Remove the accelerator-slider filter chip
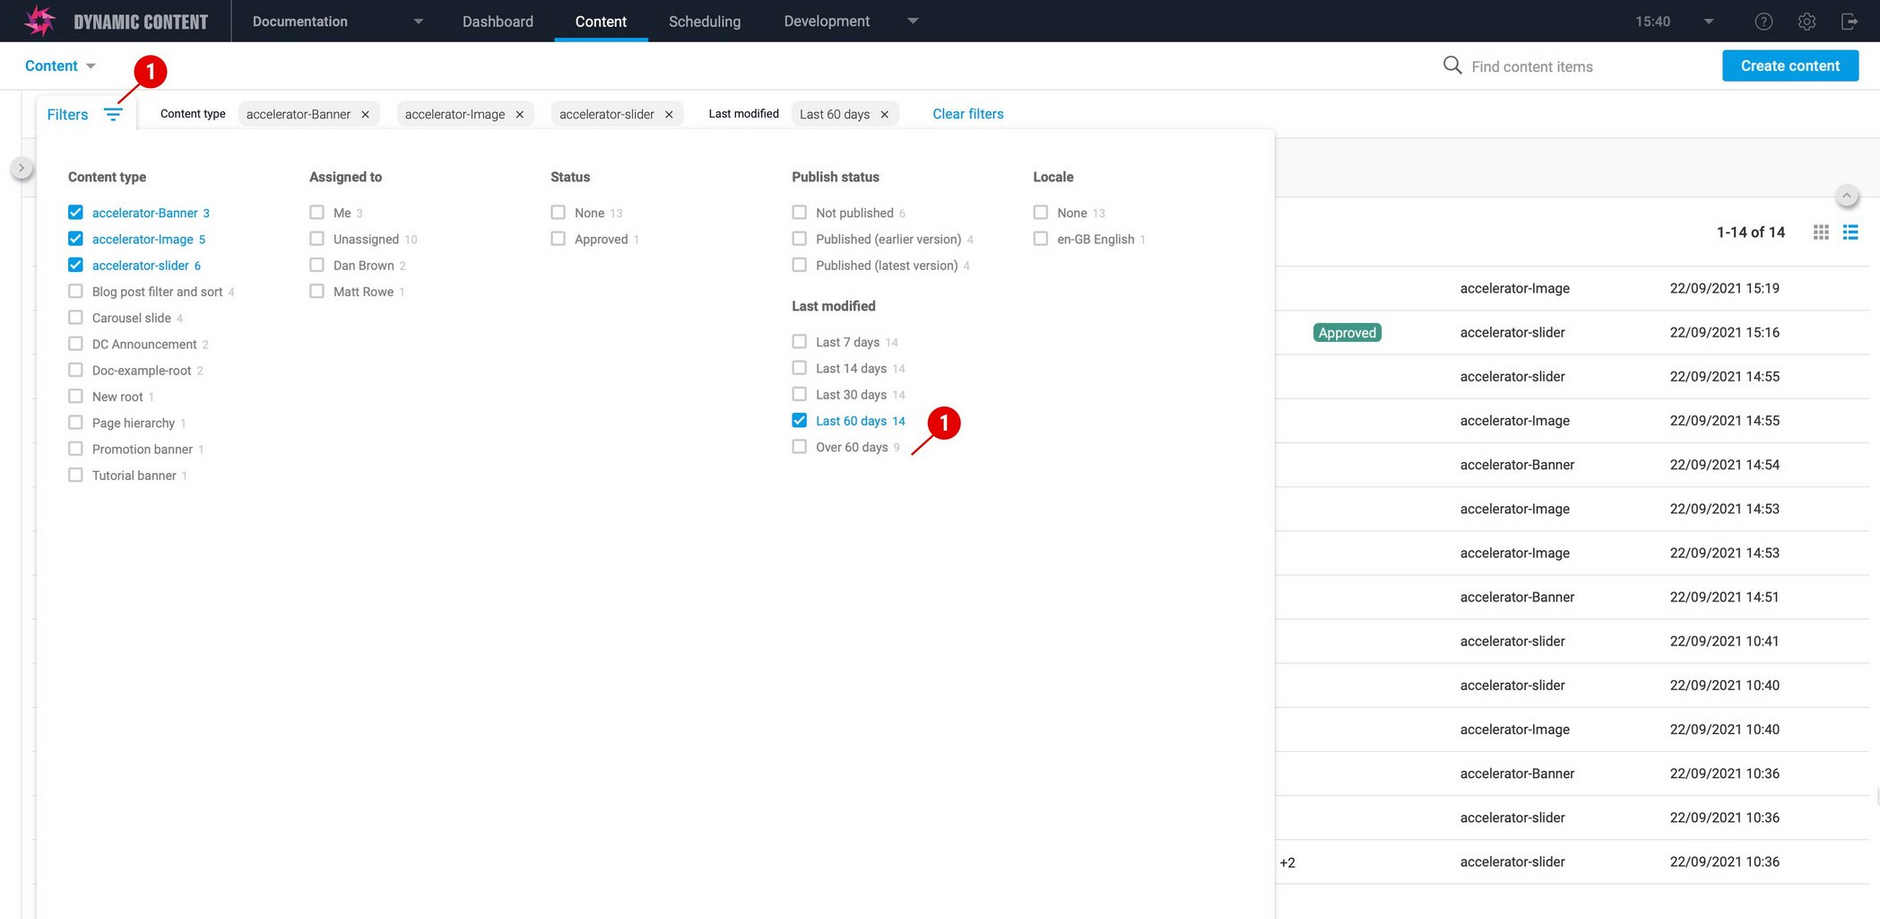 [669, 114]
